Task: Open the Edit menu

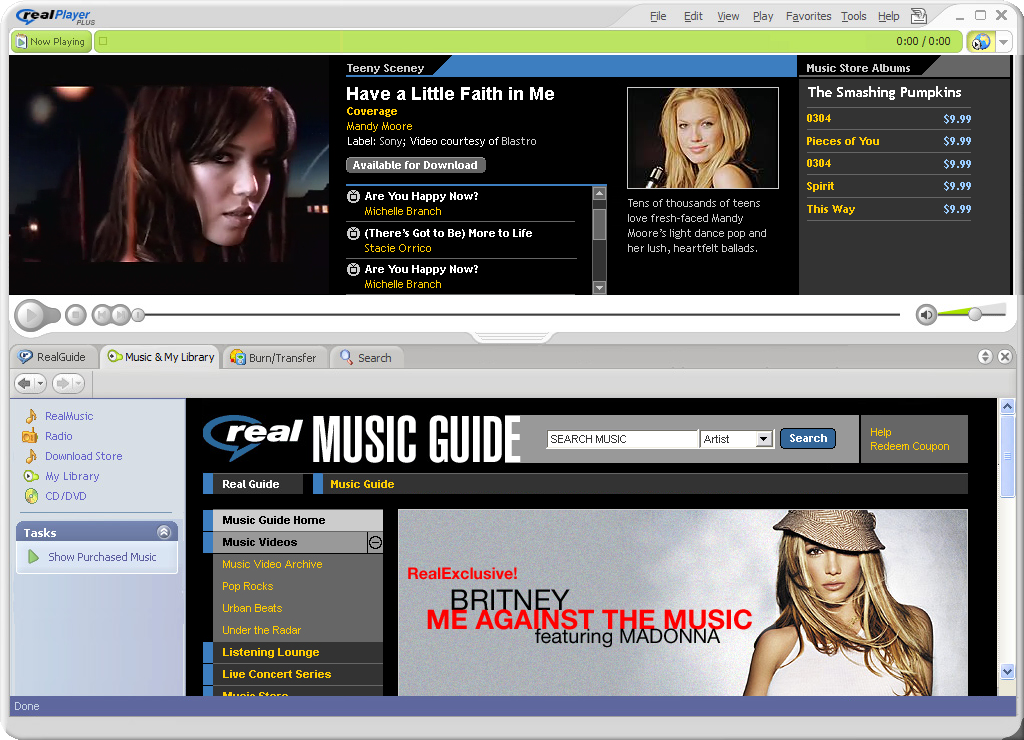Action: click(x=693, y=16)
